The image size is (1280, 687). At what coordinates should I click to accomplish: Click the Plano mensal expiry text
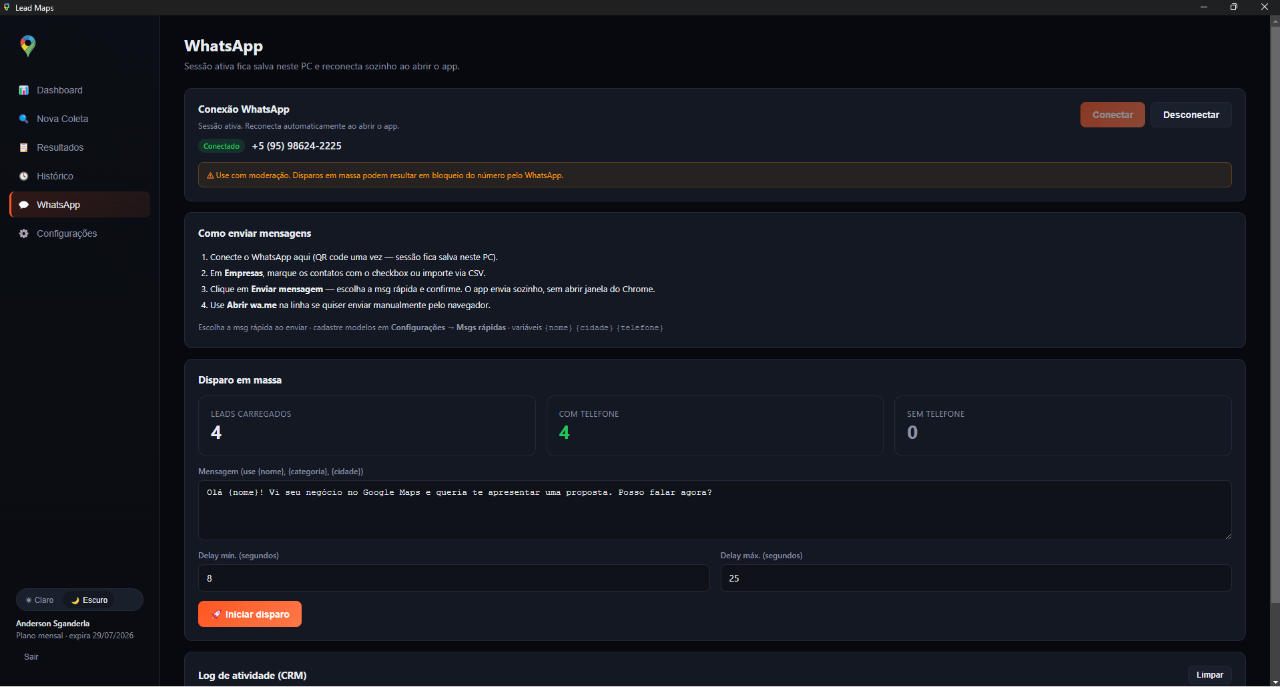click(75, 635)
